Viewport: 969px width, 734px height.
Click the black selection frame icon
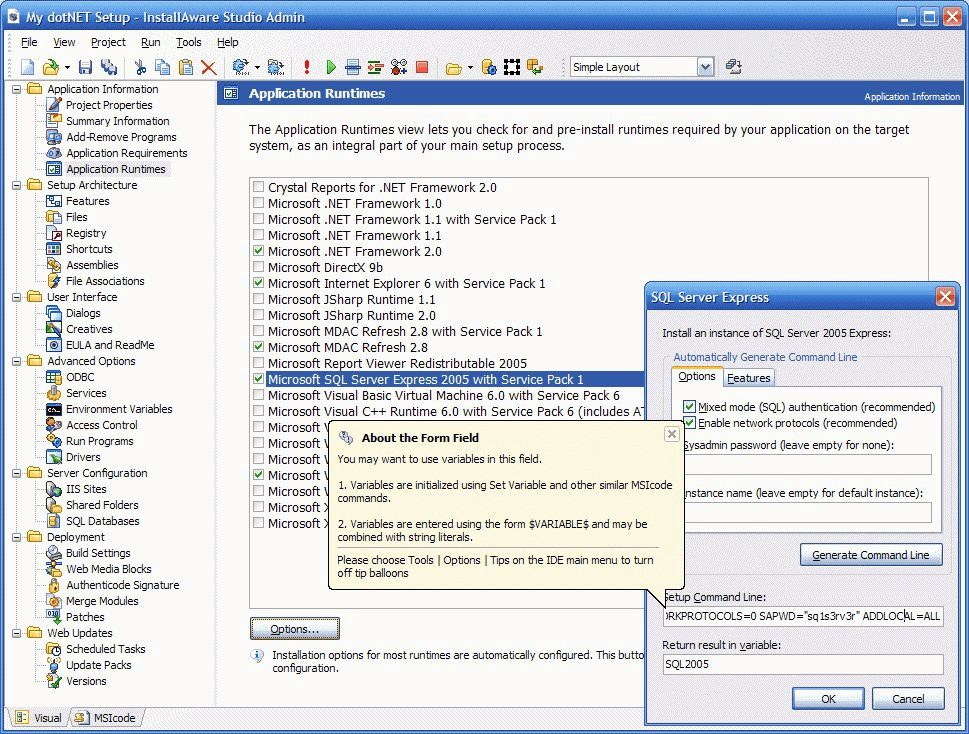pyautogui.click(x=512, y=67)
